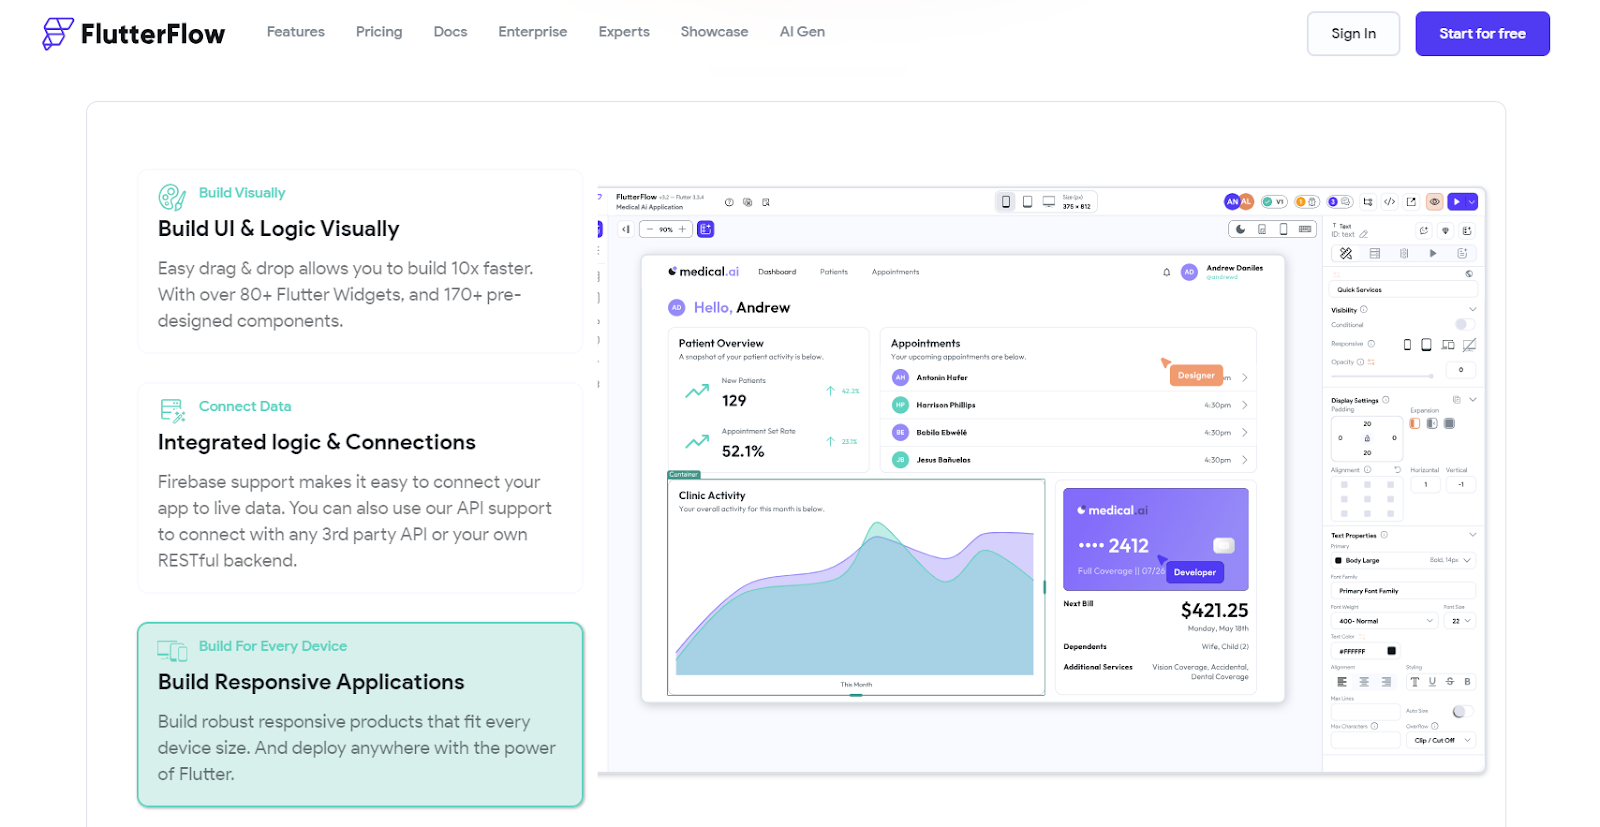The width and height of the screenshot is (1600, 827).
Task: Open the Font Weight 400- Normal dropdown
Action: click(1384, 621)
